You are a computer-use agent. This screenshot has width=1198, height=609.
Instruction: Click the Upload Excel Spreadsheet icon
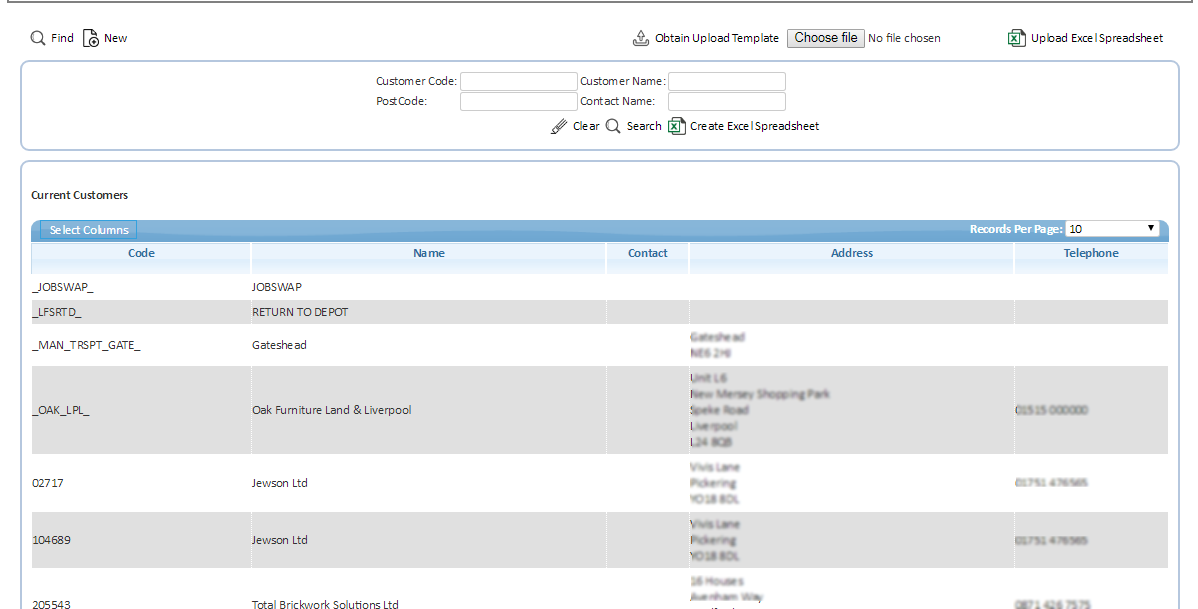tap(1016, 38)
